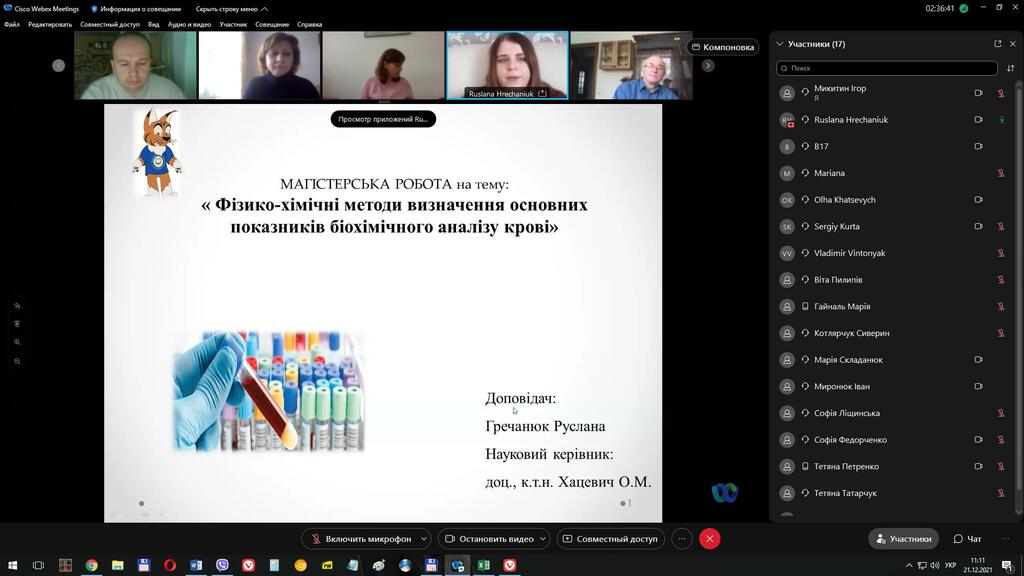Click camera icon next to Микитин Ігор
This screenshot has width=1024, height=576.
click(x=978, y=93)
